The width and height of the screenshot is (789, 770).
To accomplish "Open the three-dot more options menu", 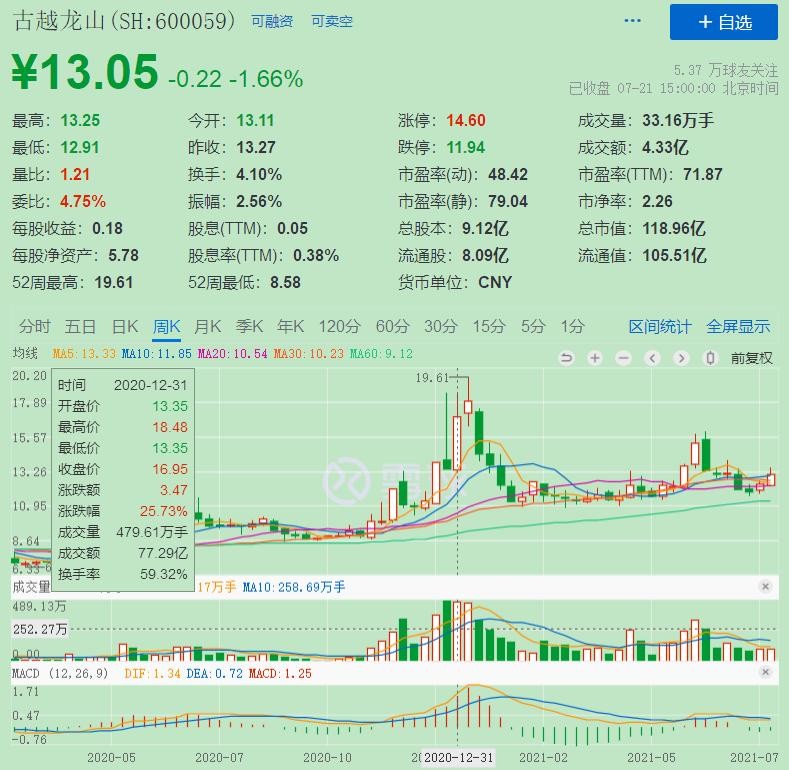I will [632, 21].
